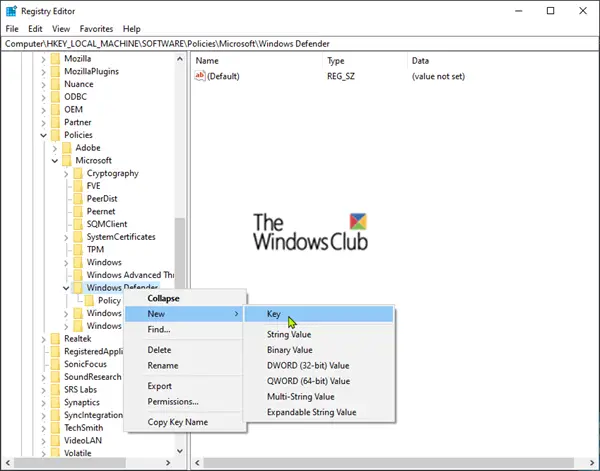Select the (Default) string value icon

200,76
